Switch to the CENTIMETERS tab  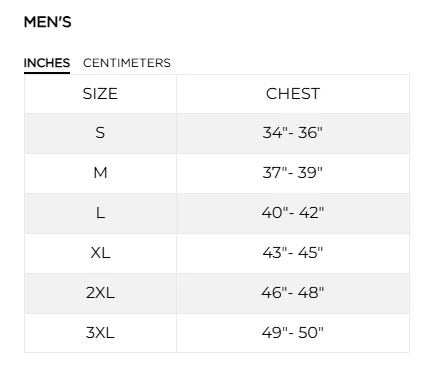click(x=127, y=63)
